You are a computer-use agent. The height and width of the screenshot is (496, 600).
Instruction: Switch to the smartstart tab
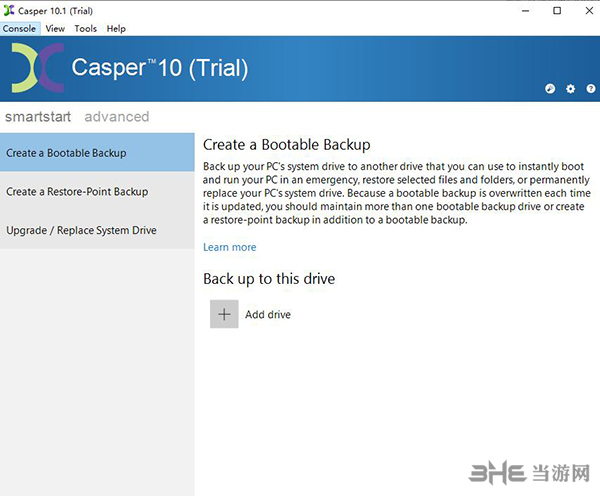click(x=38, y=116)
